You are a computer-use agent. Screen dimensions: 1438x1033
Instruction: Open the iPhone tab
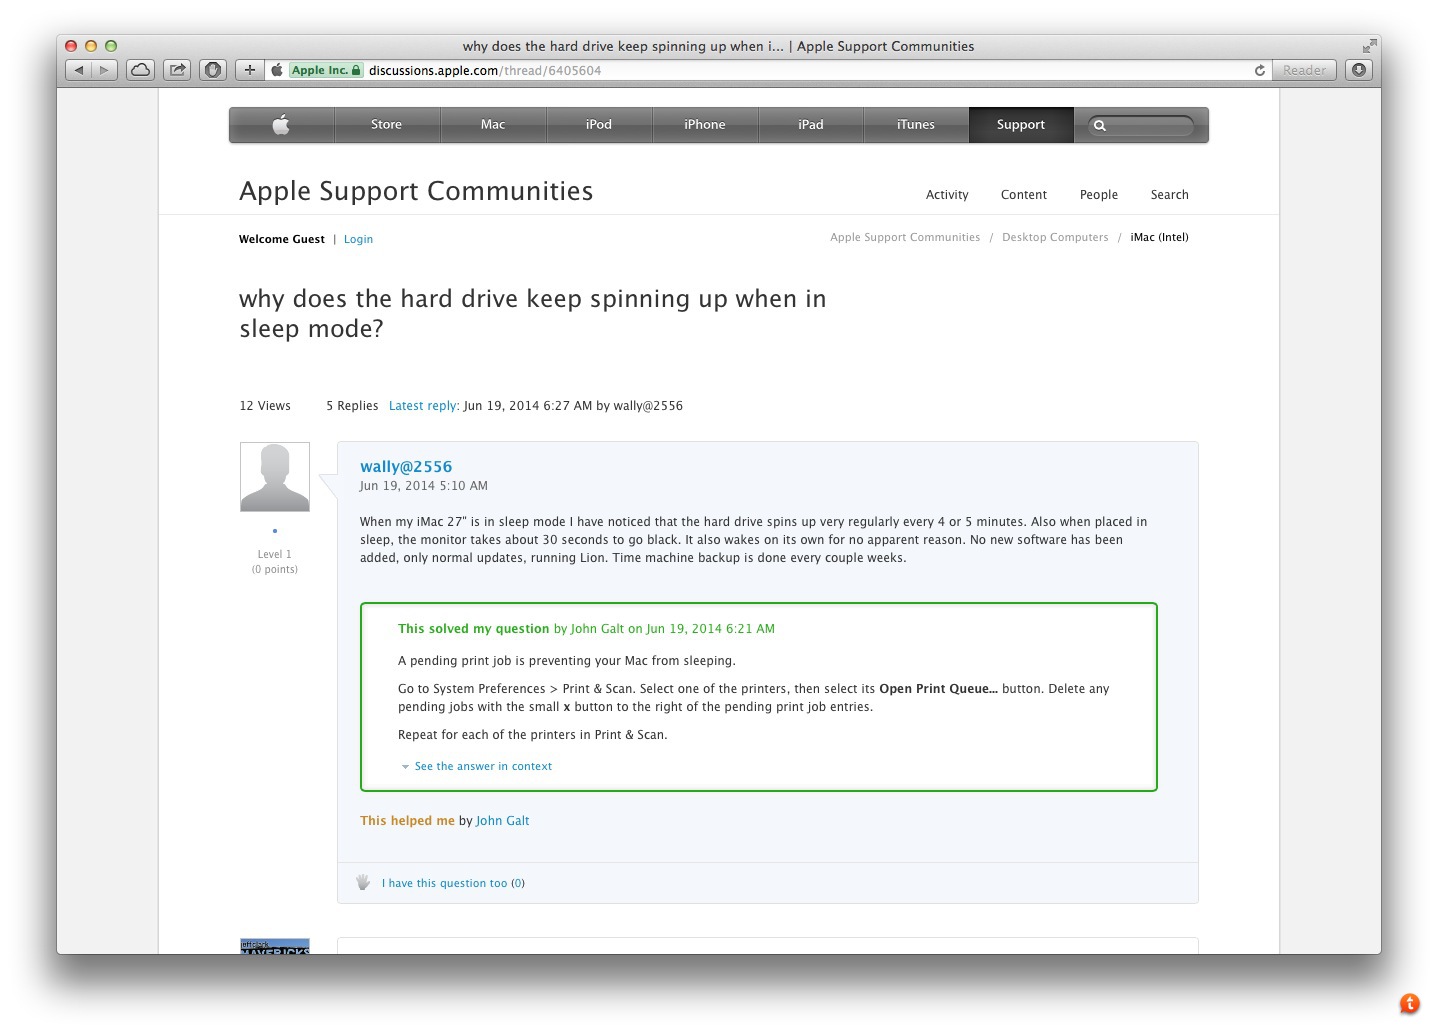click(705, 125)
